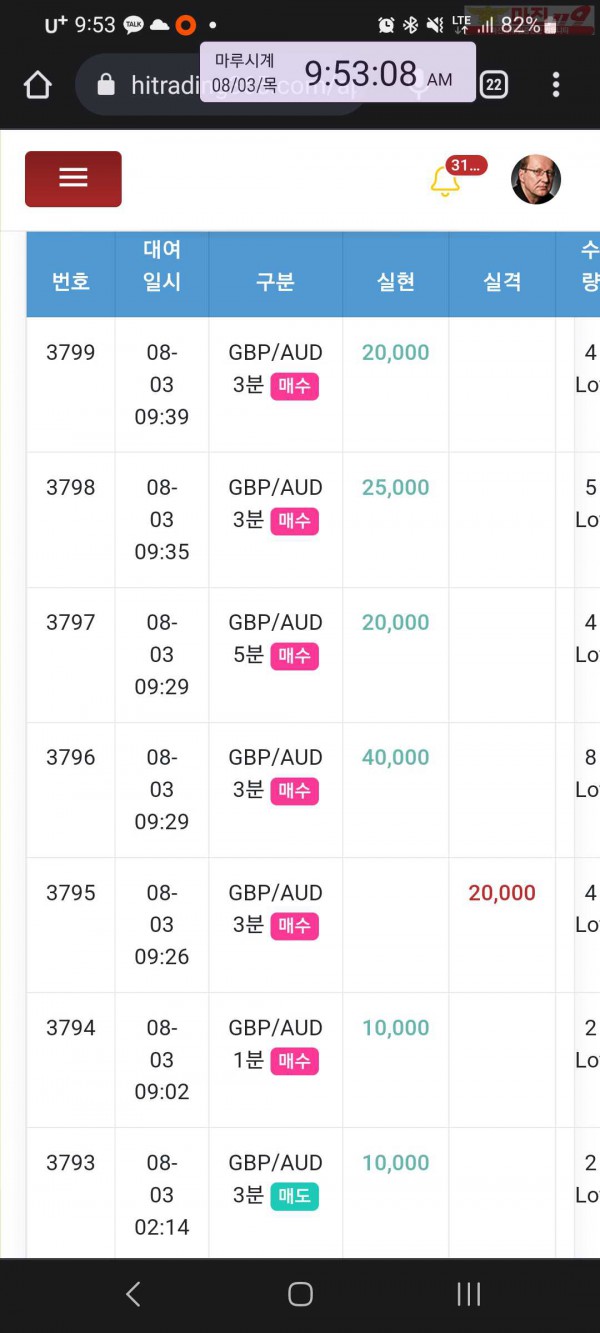
Task: Open the red hamburger menu
Action: pos(73,179)
